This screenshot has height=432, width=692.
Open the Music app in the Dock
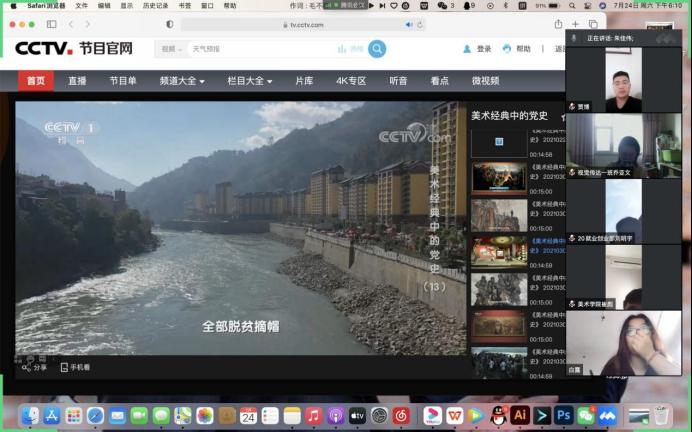313,416
